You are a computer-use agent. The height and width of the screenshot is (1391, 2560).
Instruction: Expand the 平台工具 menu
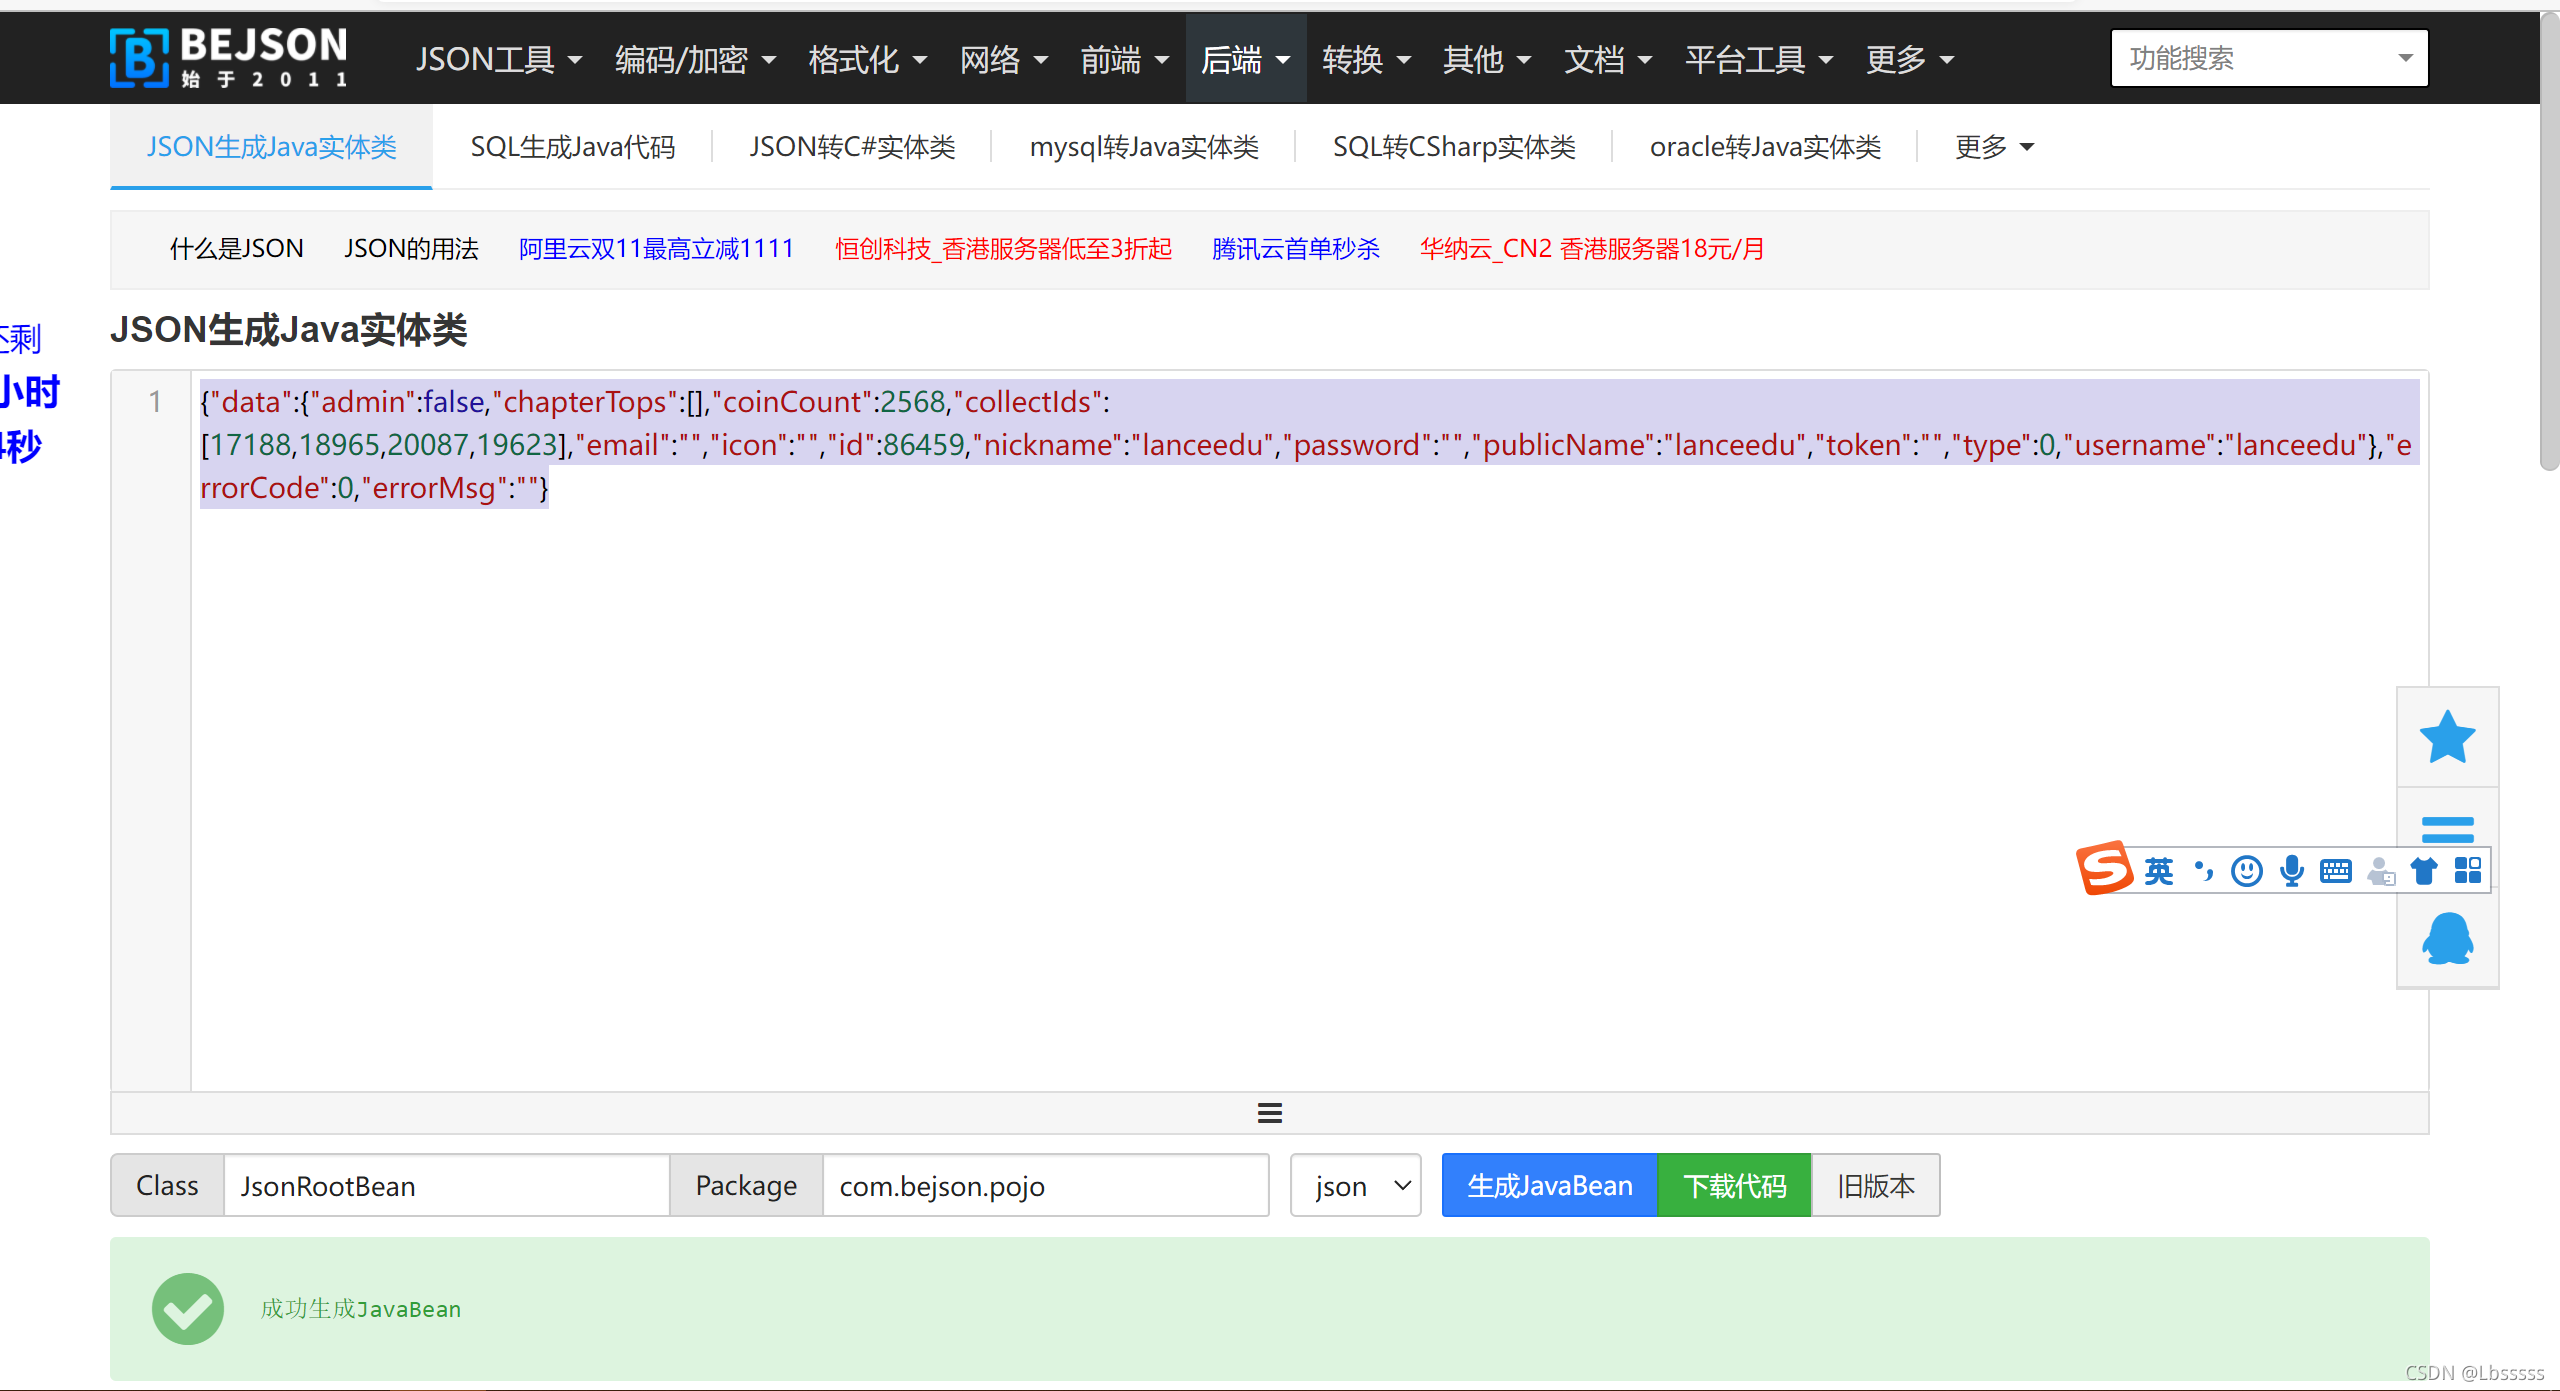[1759, 59]
